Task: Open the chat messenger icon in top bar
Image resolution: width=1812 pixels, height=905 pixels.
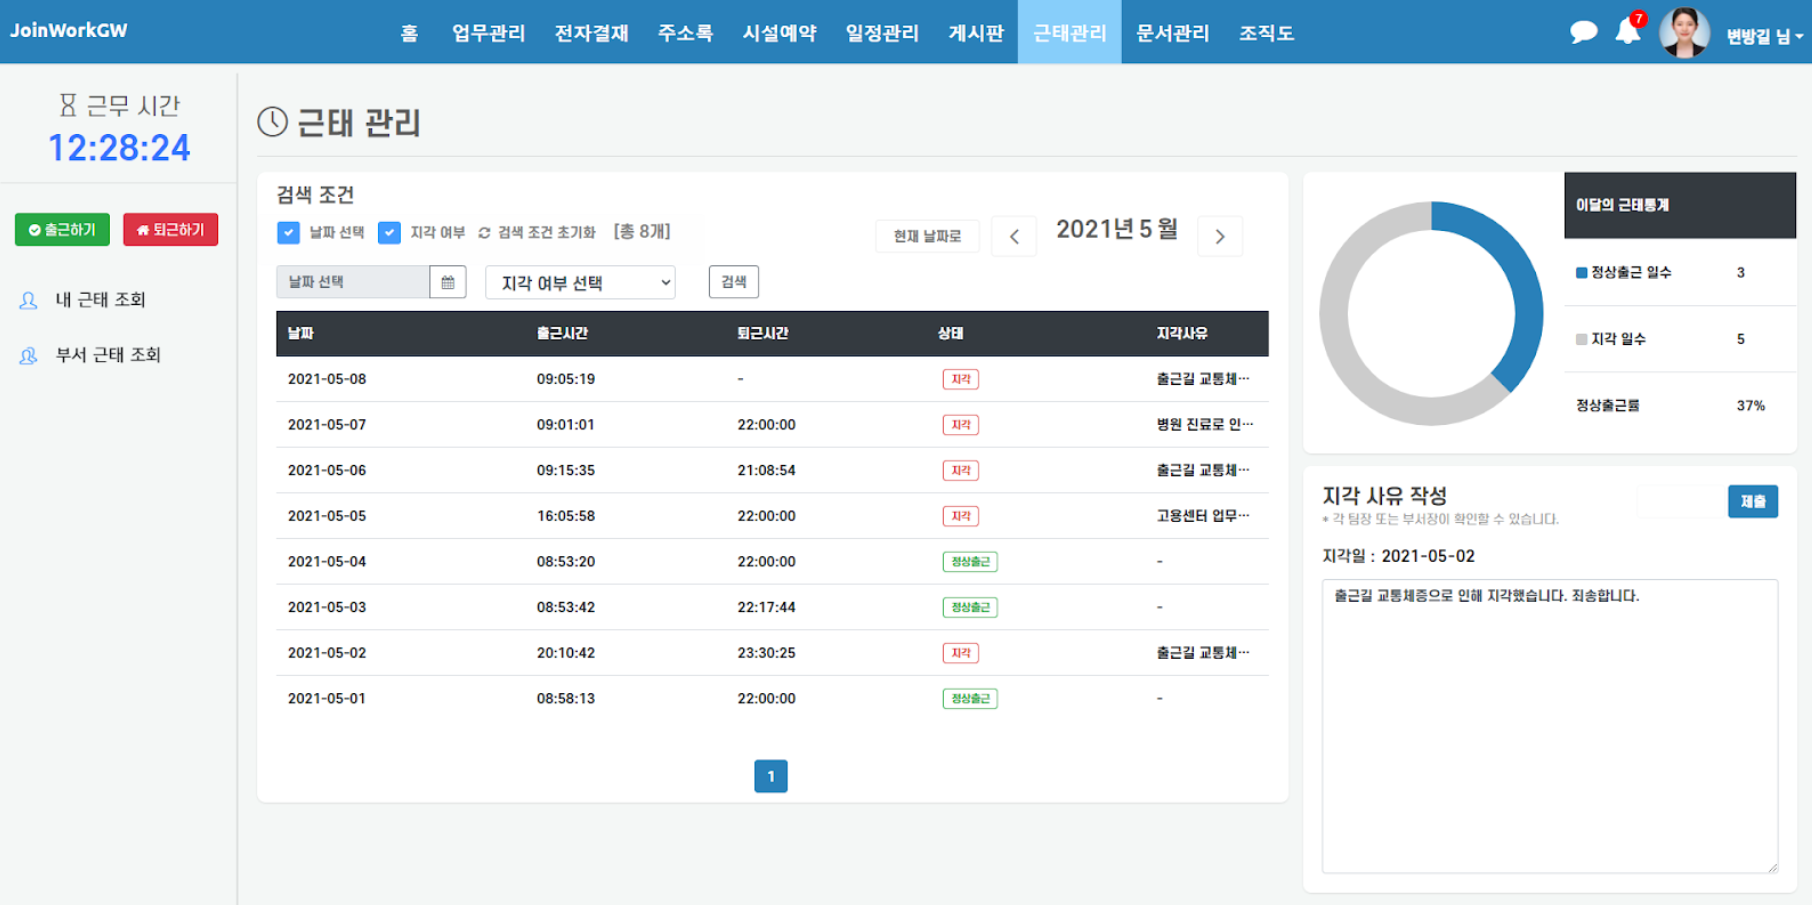Action: point(1583,31)
